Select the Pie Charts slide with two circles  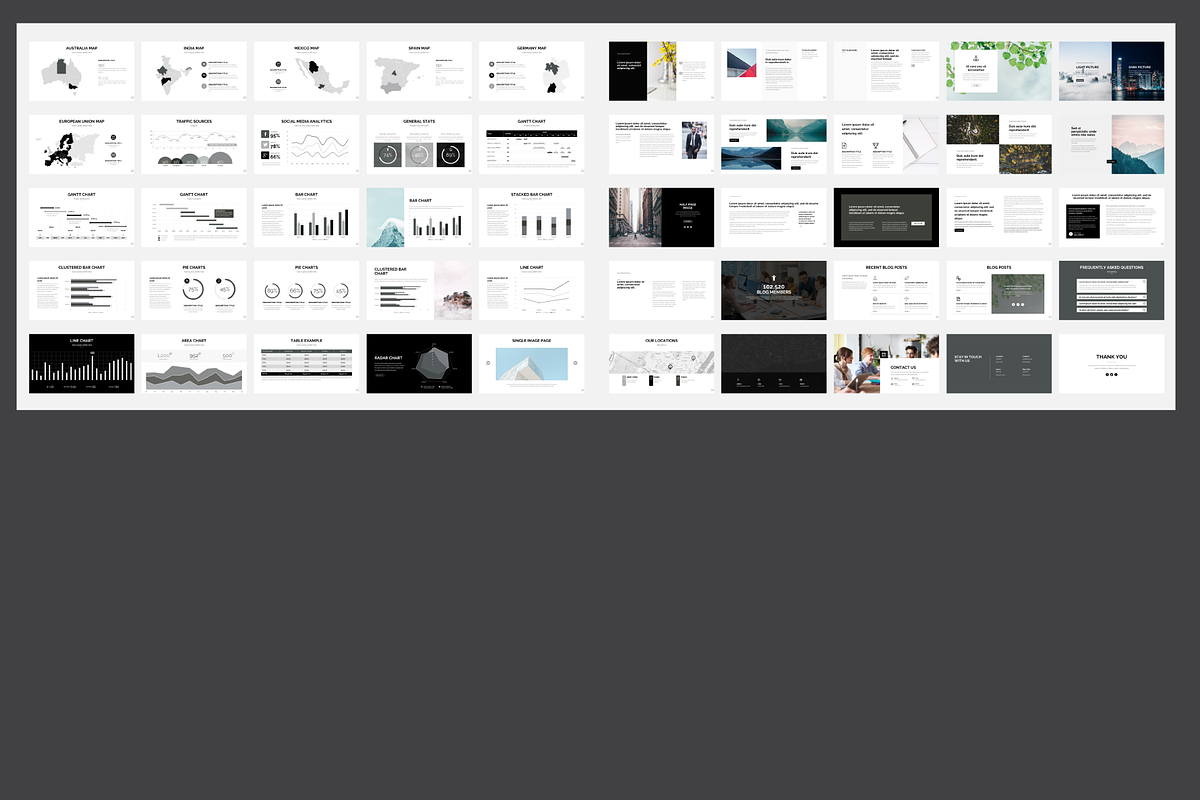pos(194,290)
